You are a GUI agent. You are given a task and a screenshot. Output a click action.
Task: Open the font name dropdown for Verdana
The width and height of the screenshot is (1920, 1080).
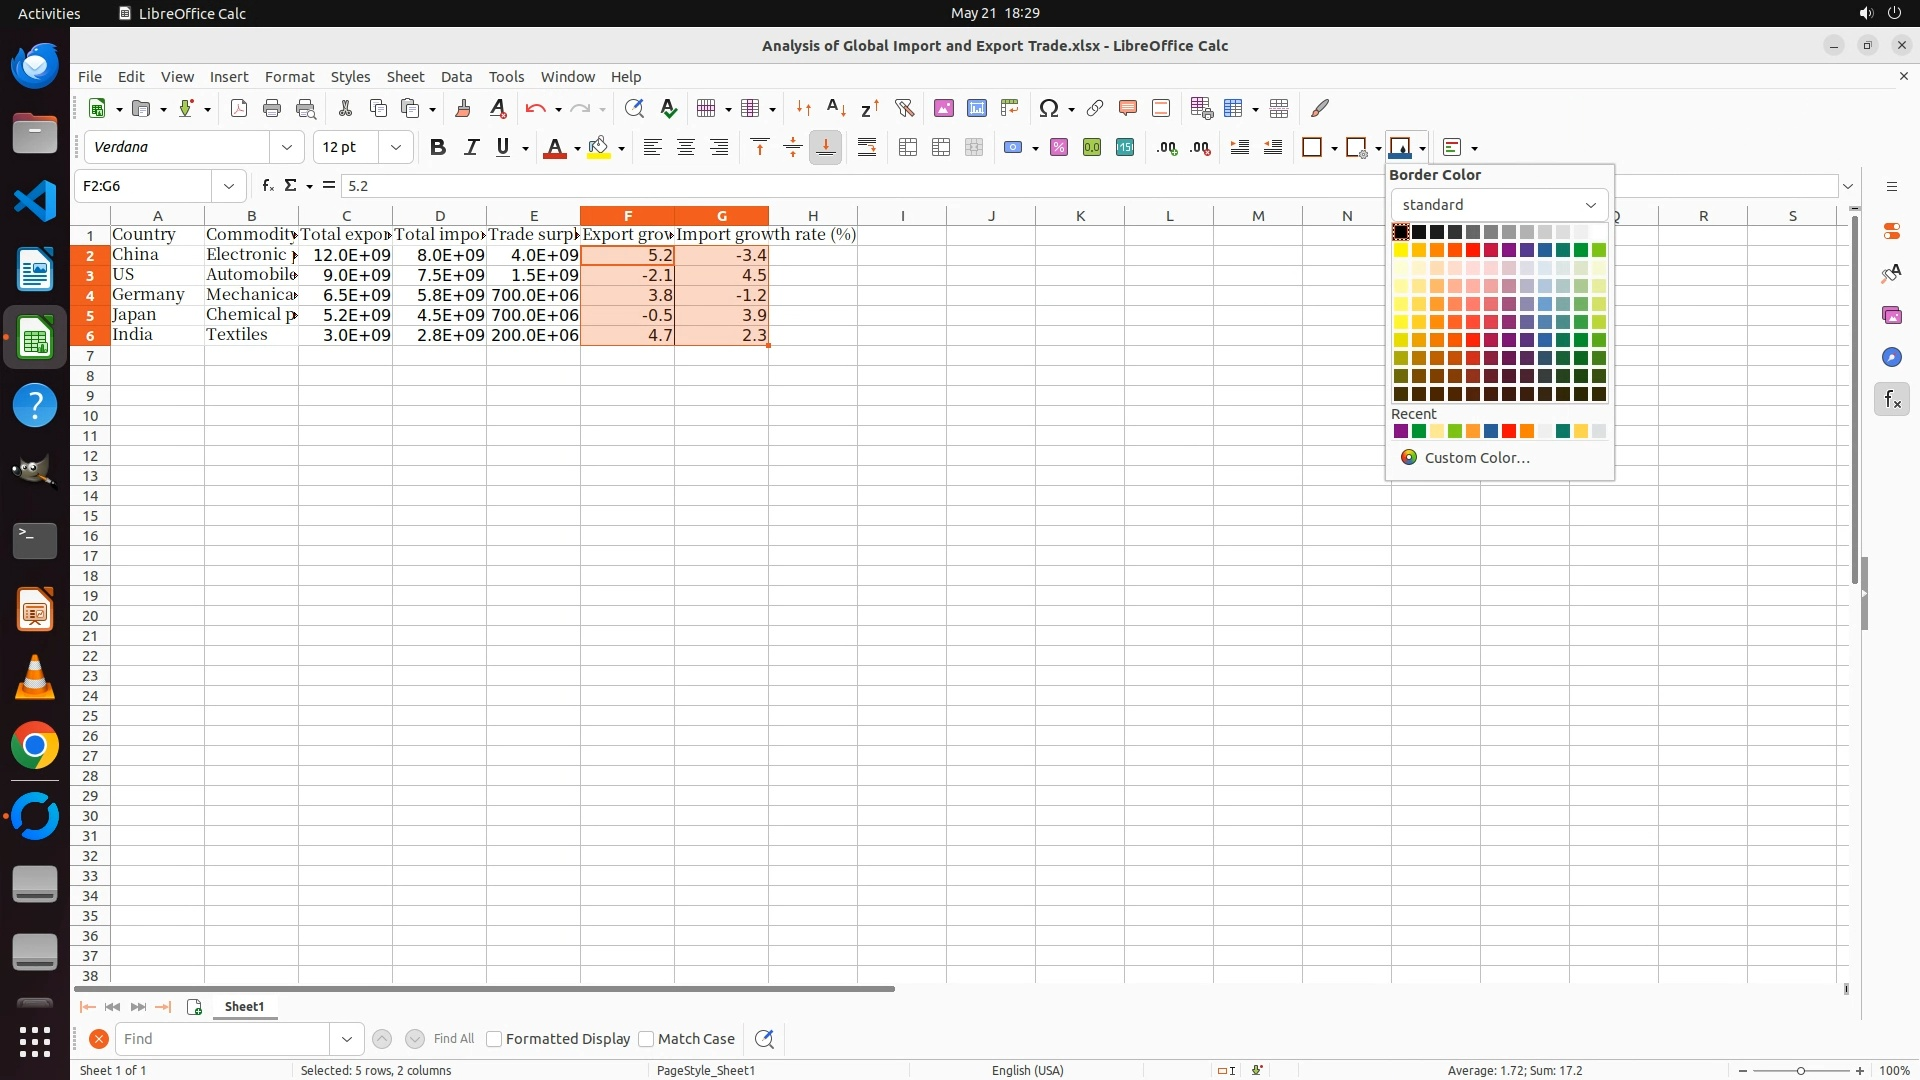point(287,148)
